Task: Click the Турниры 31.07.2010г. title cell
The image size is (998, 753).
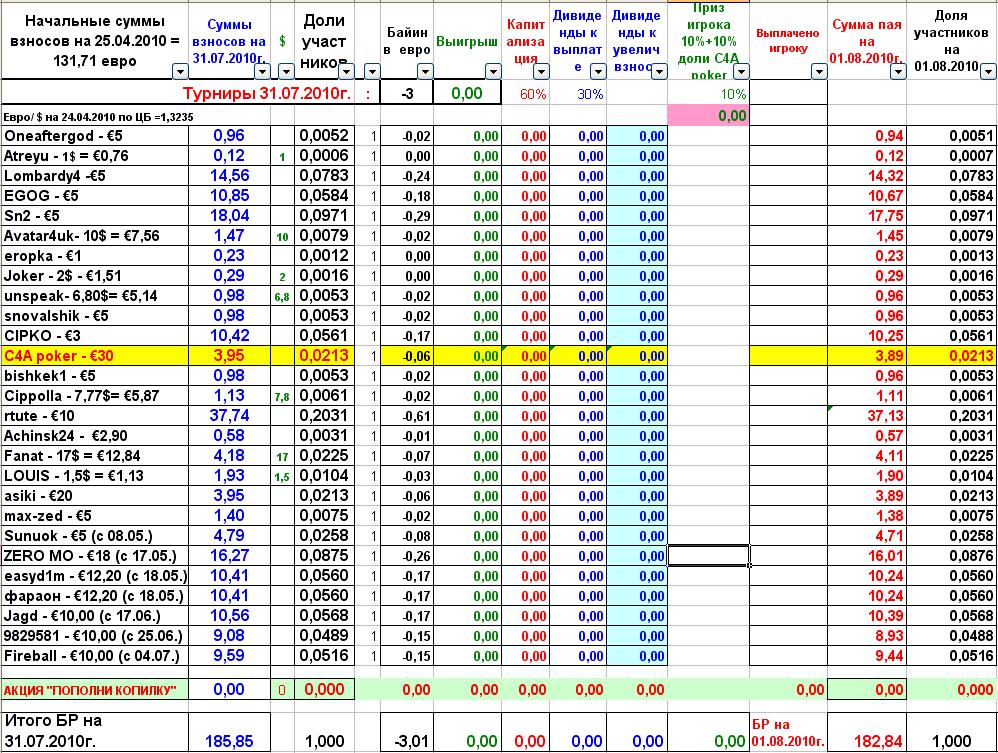Action: click(272, 93)
